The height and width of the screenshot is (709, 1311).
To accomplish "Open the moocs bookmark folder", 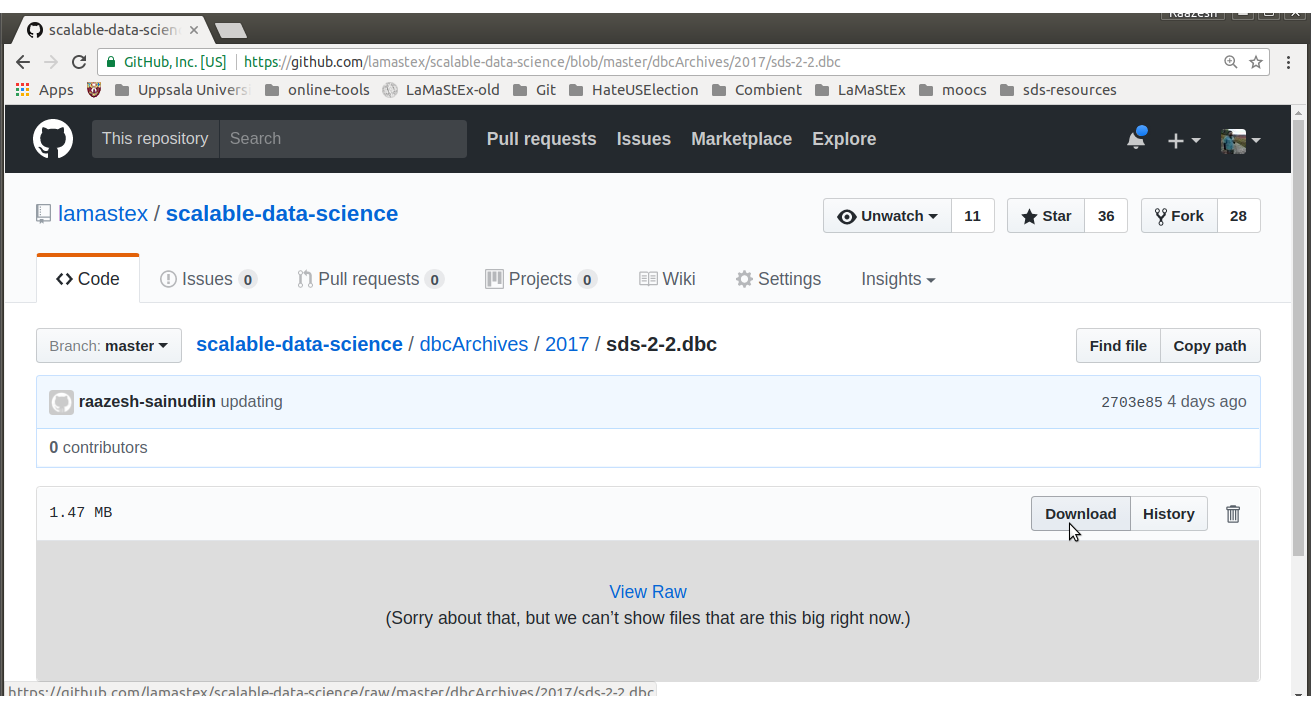I will [952, 90].
